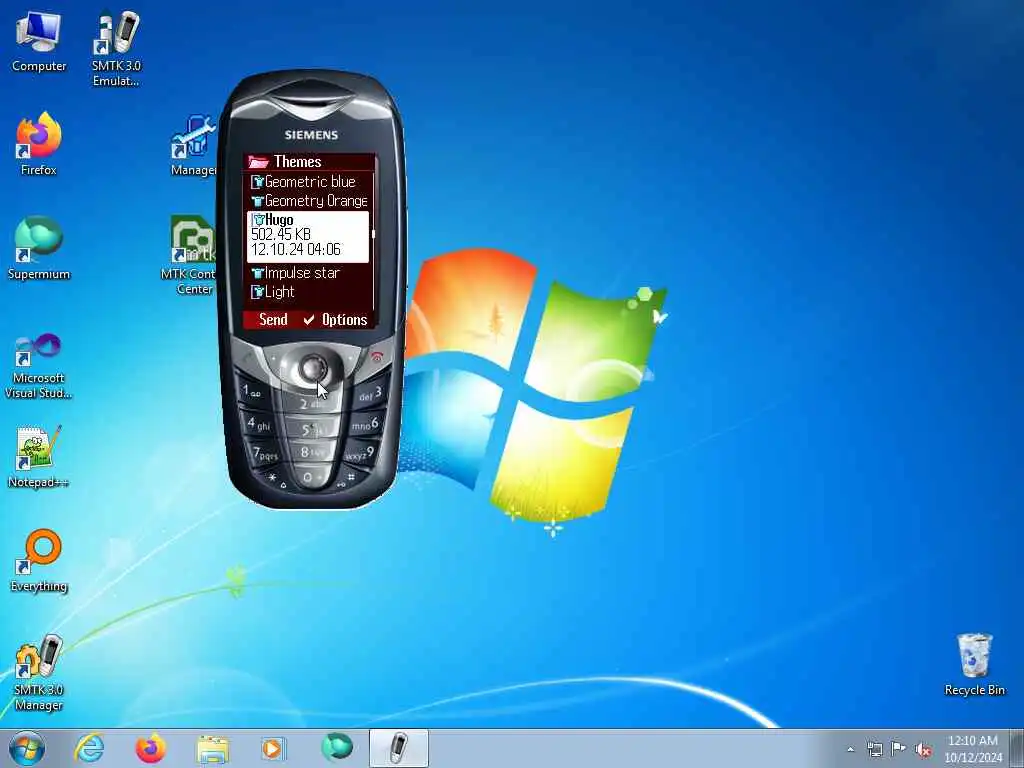Click the Windows Start button
Viewport: 1024px width, 768px height.
27,748
